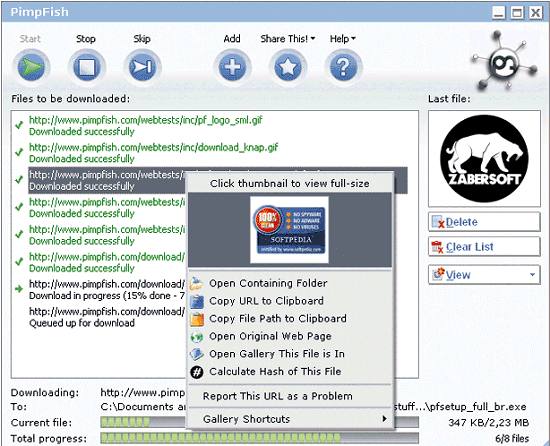550x446 pixels.
Task: Click the PimpFish logo in the corner
Action: 504,62
